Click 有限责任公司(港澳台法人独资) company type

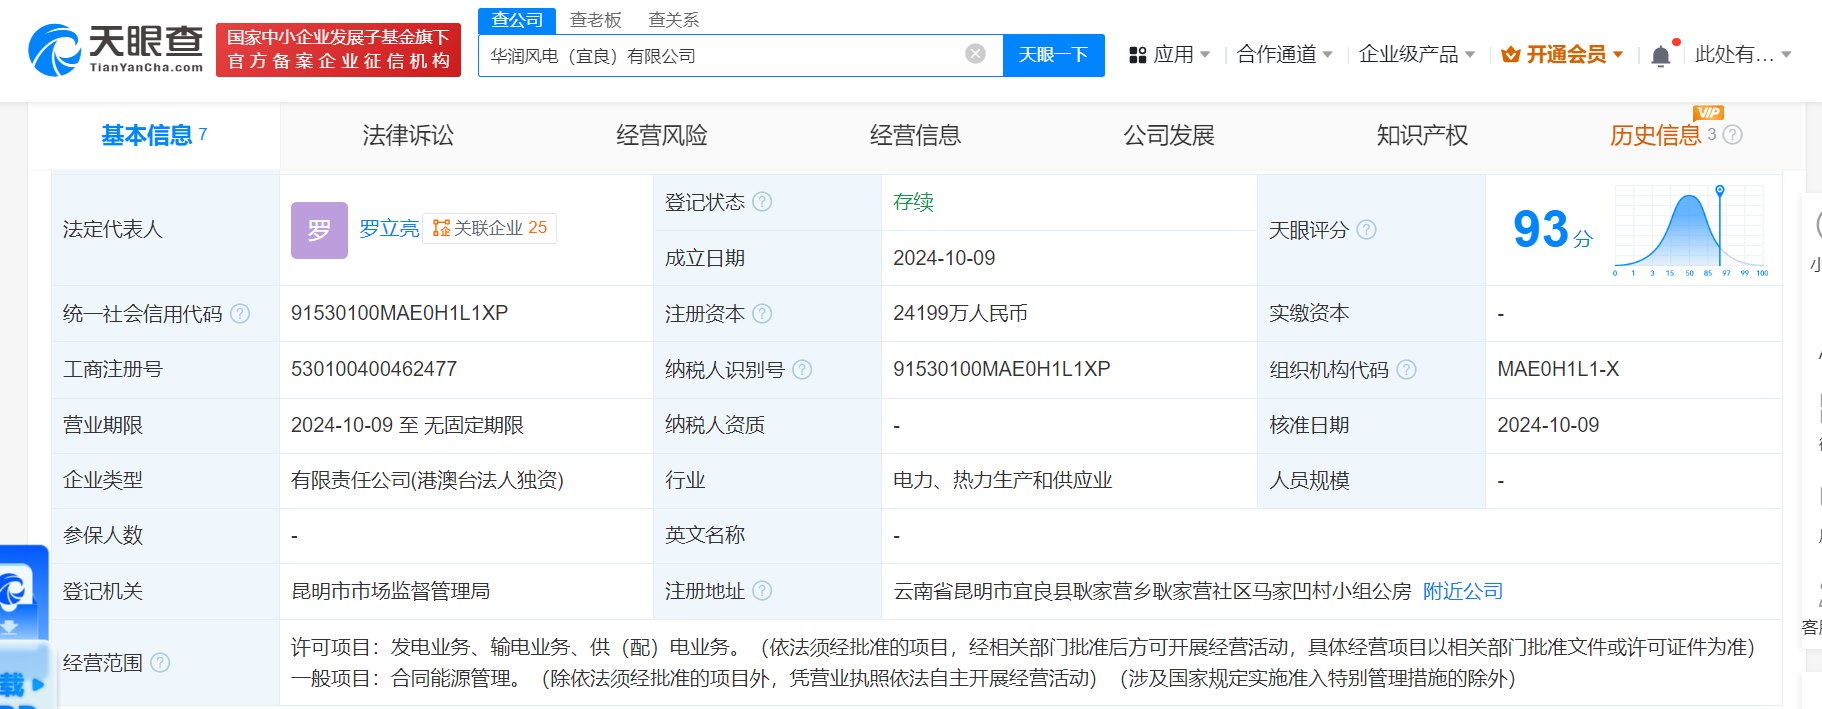[427, 481]
